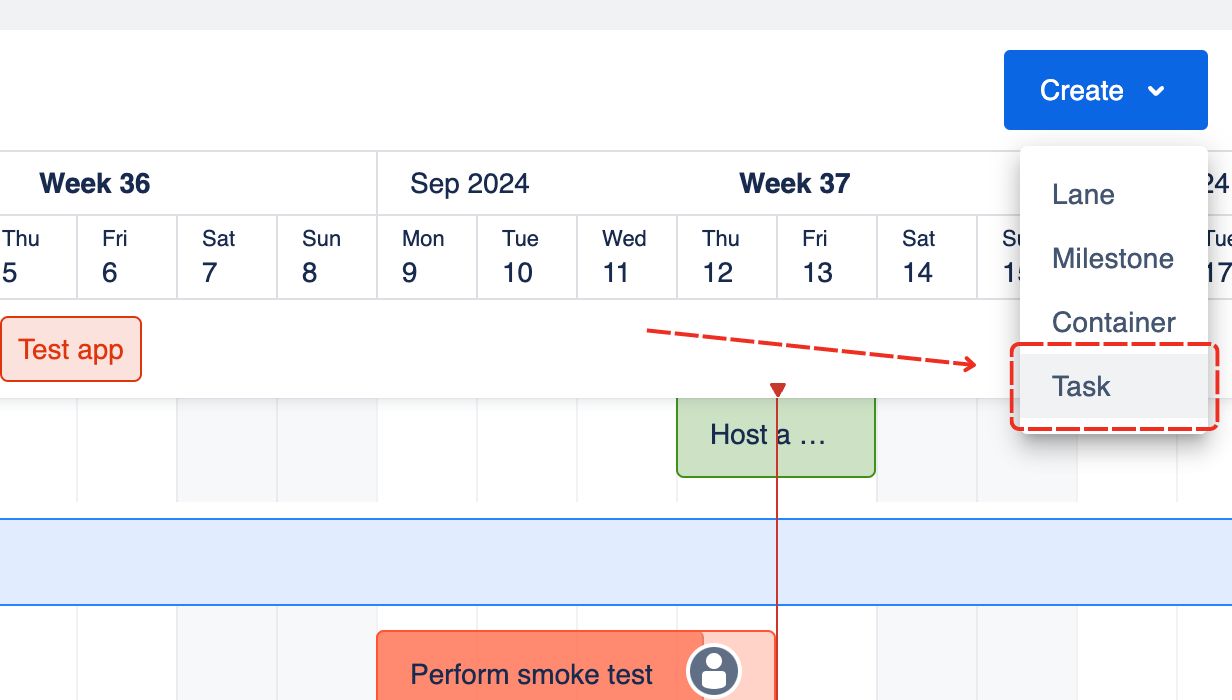Click the Week 37 header
This screenshot has width=1232, height=700.
(794, 183)
